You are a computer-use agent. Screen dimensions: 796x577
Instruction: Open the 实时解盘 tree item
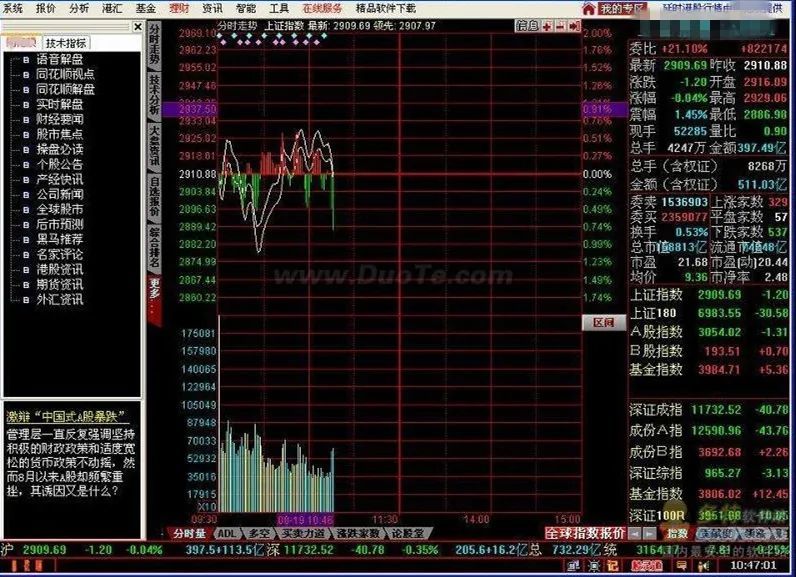click(59, 104)
